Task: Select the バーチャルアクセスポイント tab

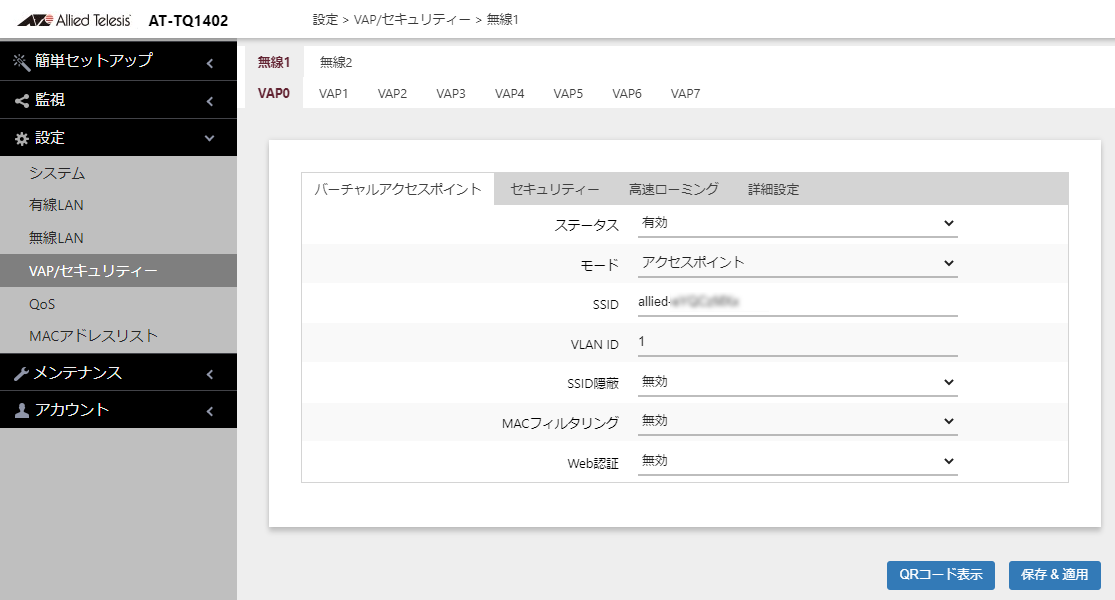Action: coord(398,189)
